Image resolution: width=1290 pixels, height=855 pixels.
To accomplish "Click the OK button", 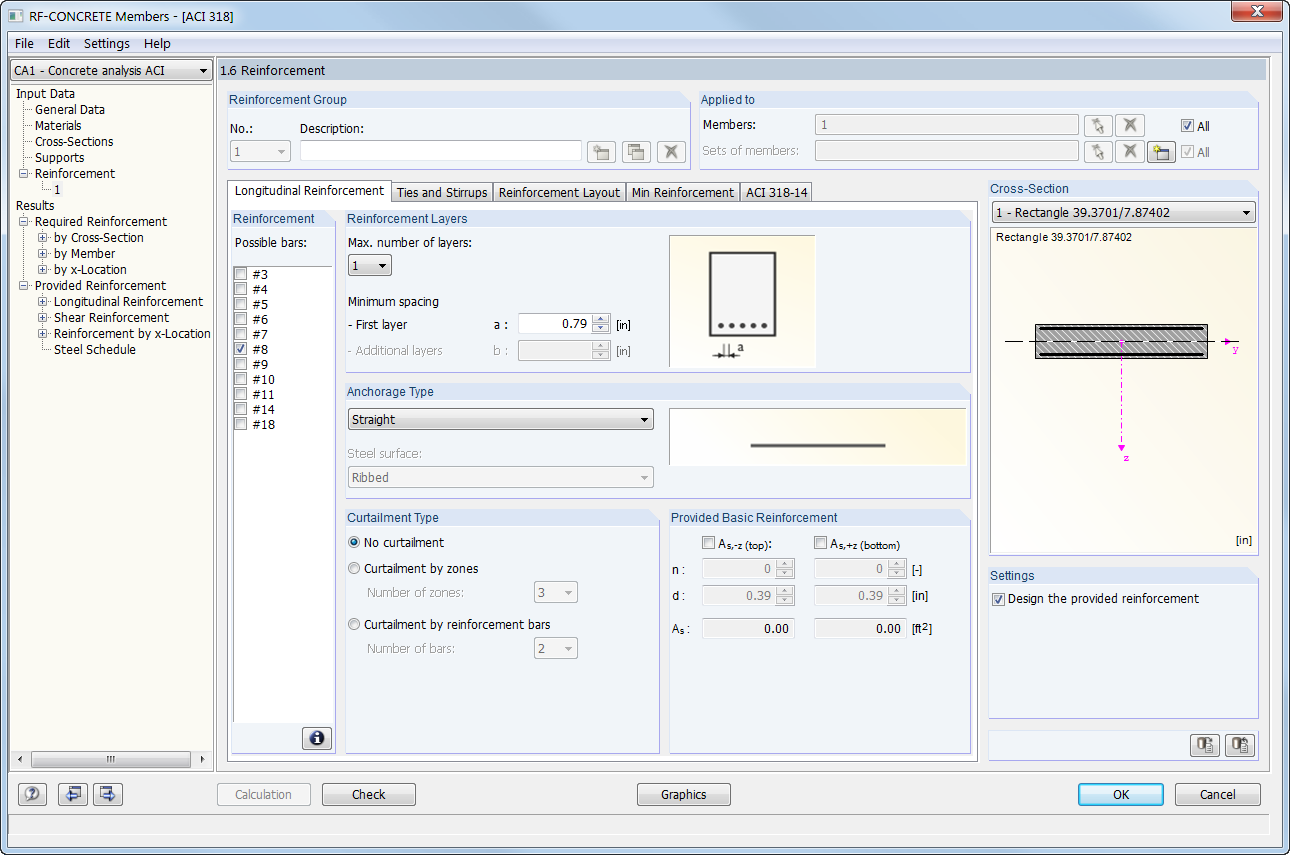I will tap(1121, 795).
